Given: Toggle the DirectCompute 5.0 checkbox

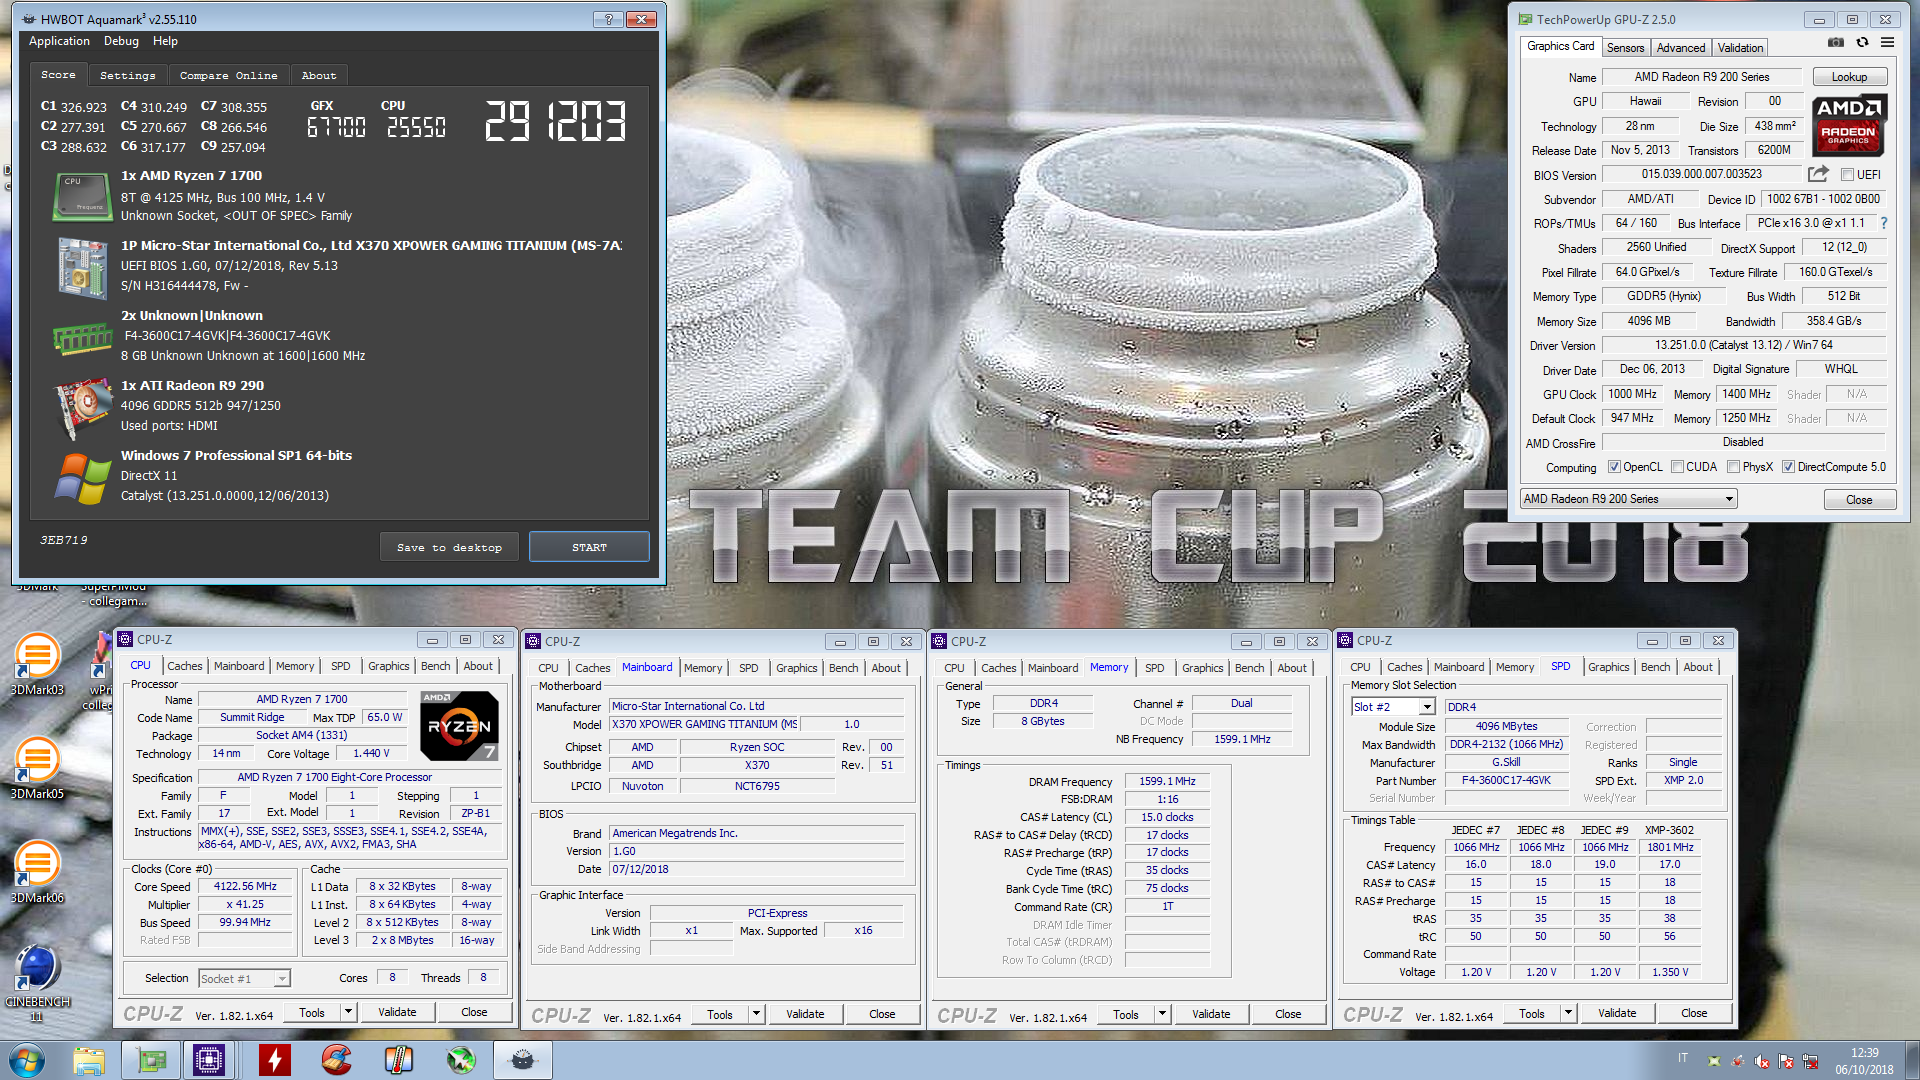Looking at the screenshot, I should coord(1788,467).
